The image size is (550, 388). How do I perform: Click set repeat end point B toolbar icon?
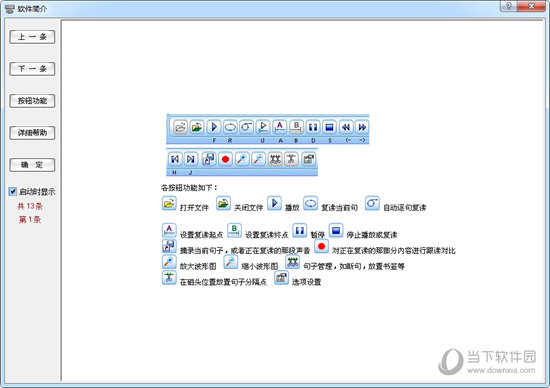[296, 127]
